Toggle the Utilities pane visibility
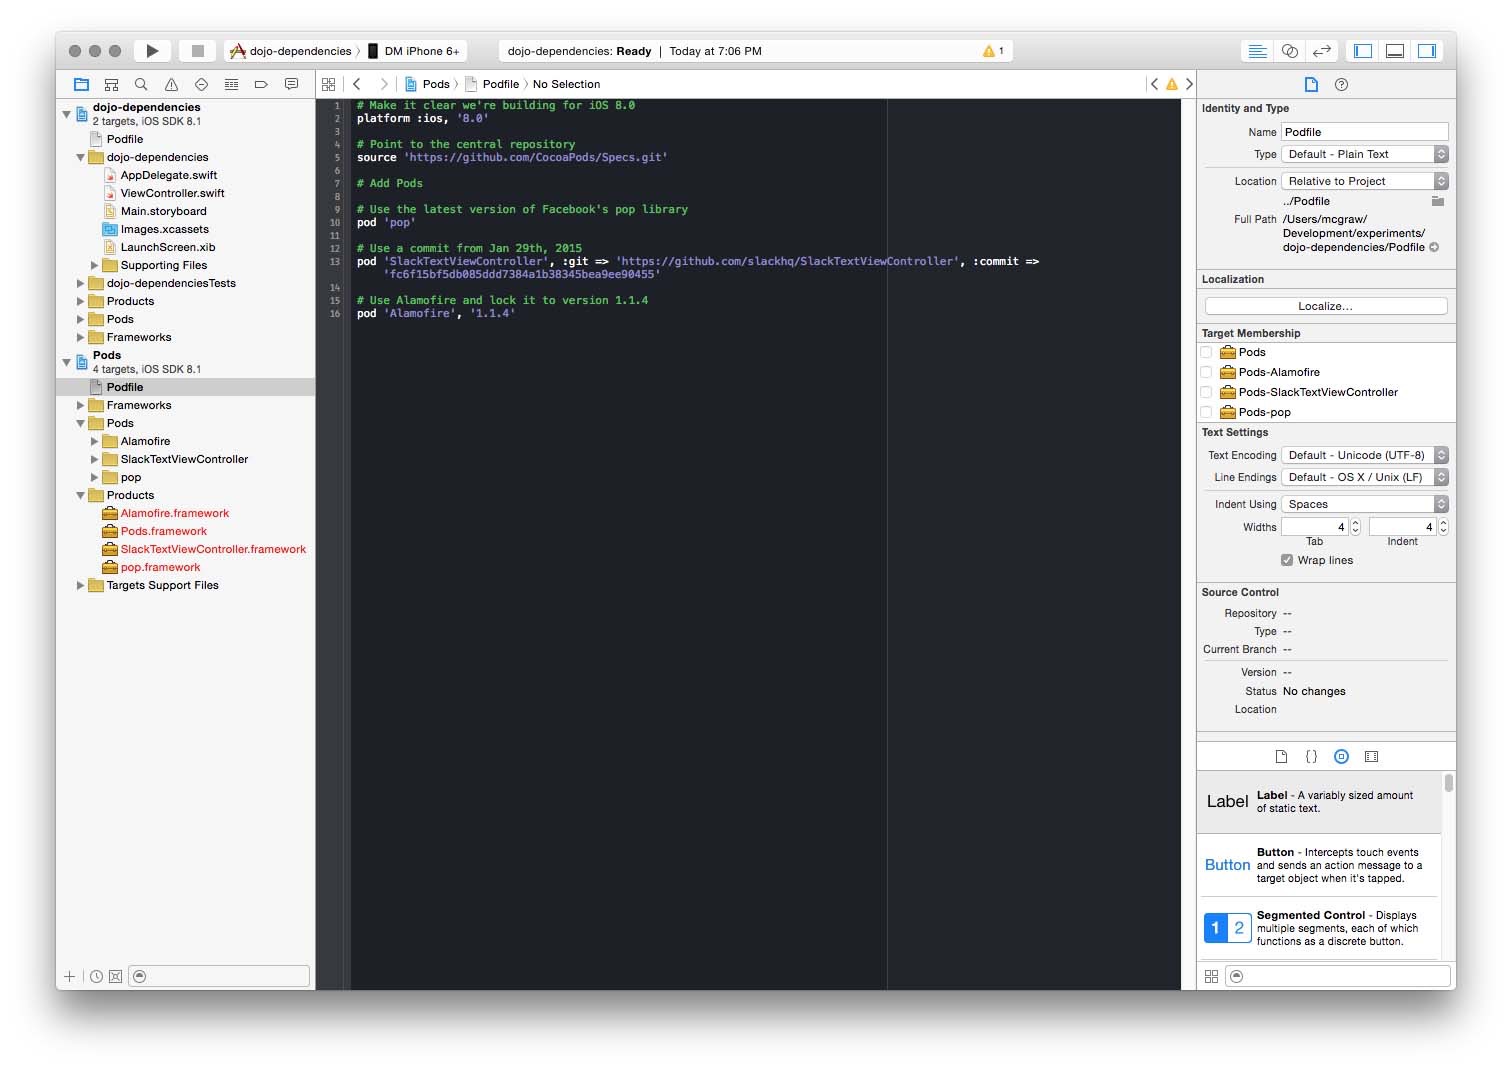The image size is (1512, 1070). pos(1427,51)
